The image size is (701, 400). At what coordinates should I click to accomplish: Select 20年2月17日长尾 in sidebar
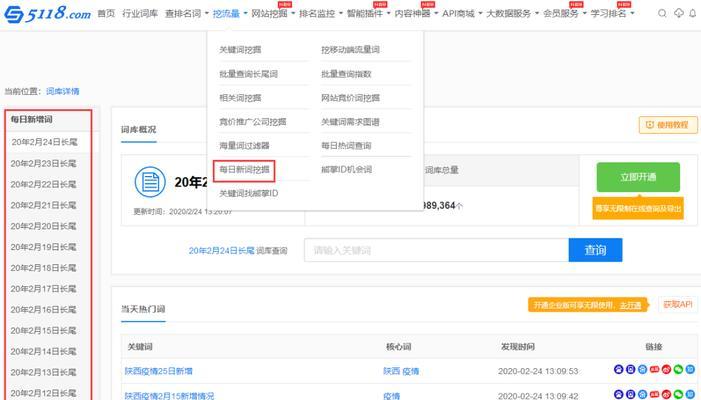point(43,289)
